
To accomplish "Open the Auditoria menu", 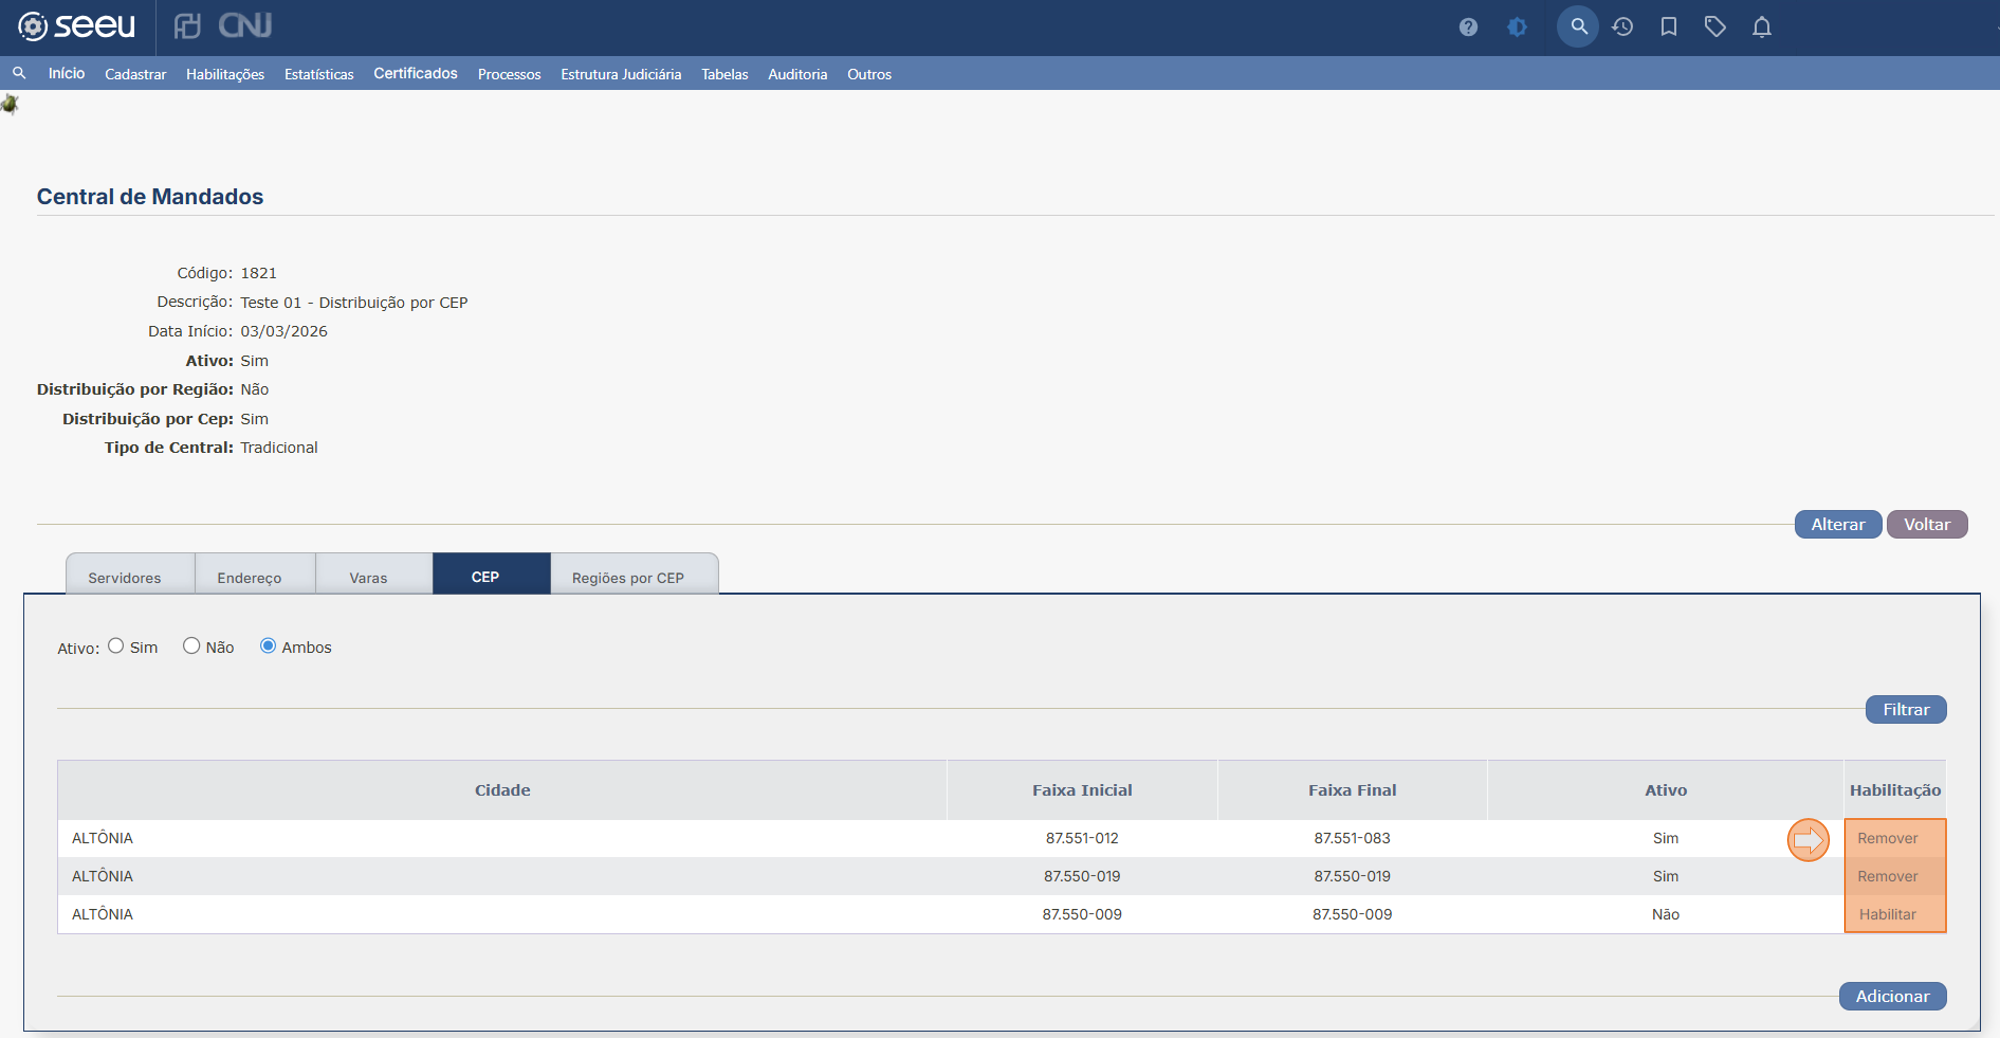I will (797, 74).
